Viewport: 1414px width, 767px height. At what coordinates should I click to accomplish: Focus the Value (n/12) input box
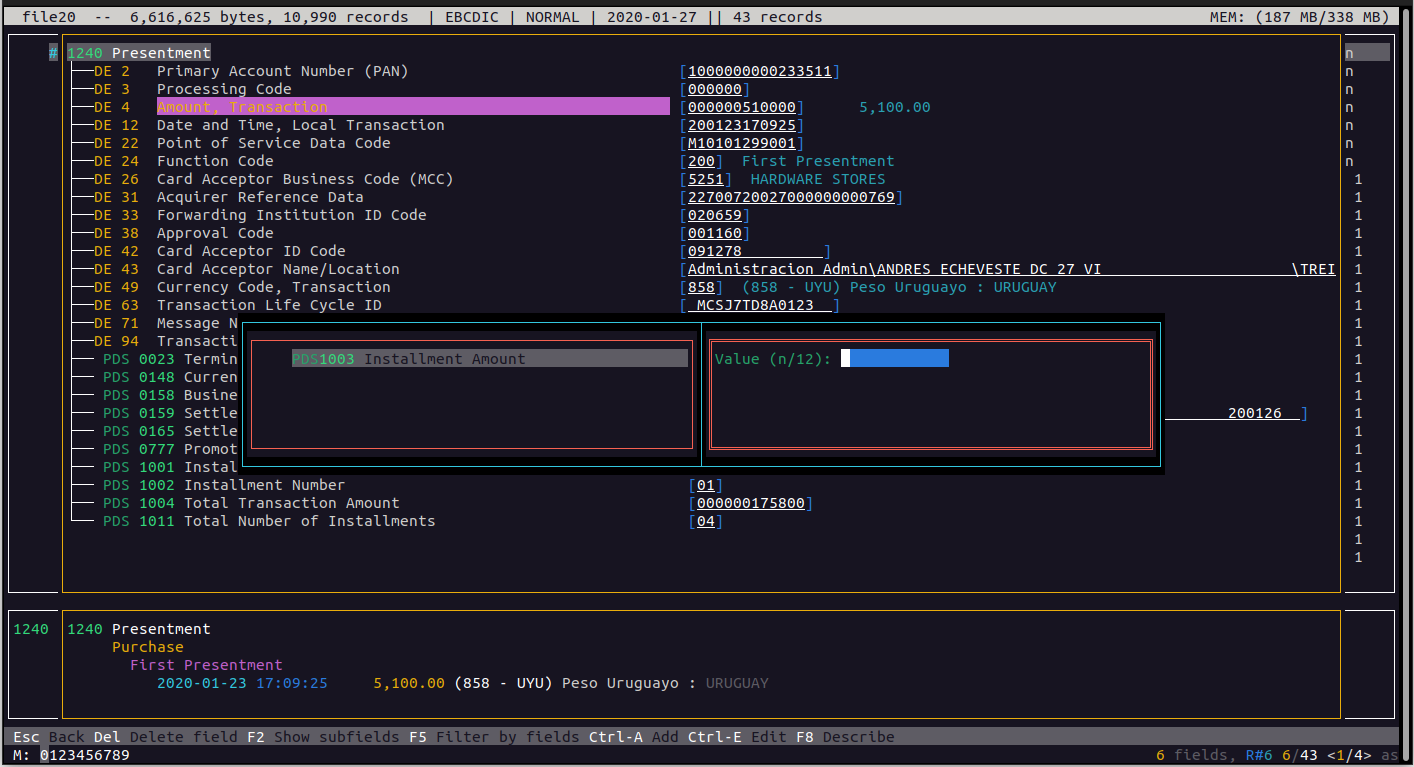click(894, 359)
